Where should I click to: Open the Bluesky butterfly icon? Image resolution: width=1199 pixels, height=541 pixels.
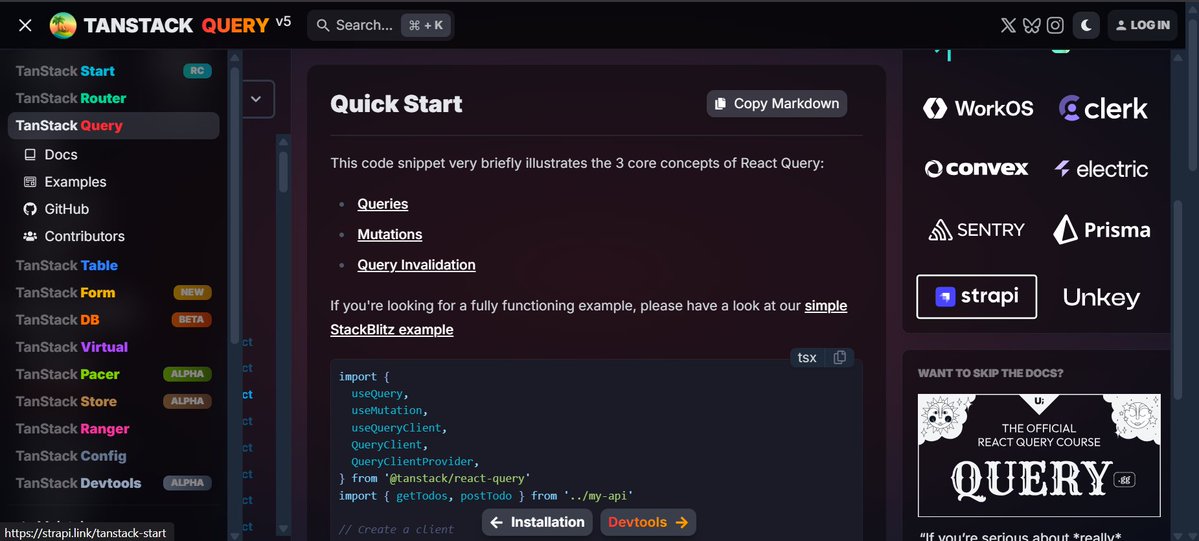tap(1032, 25)
